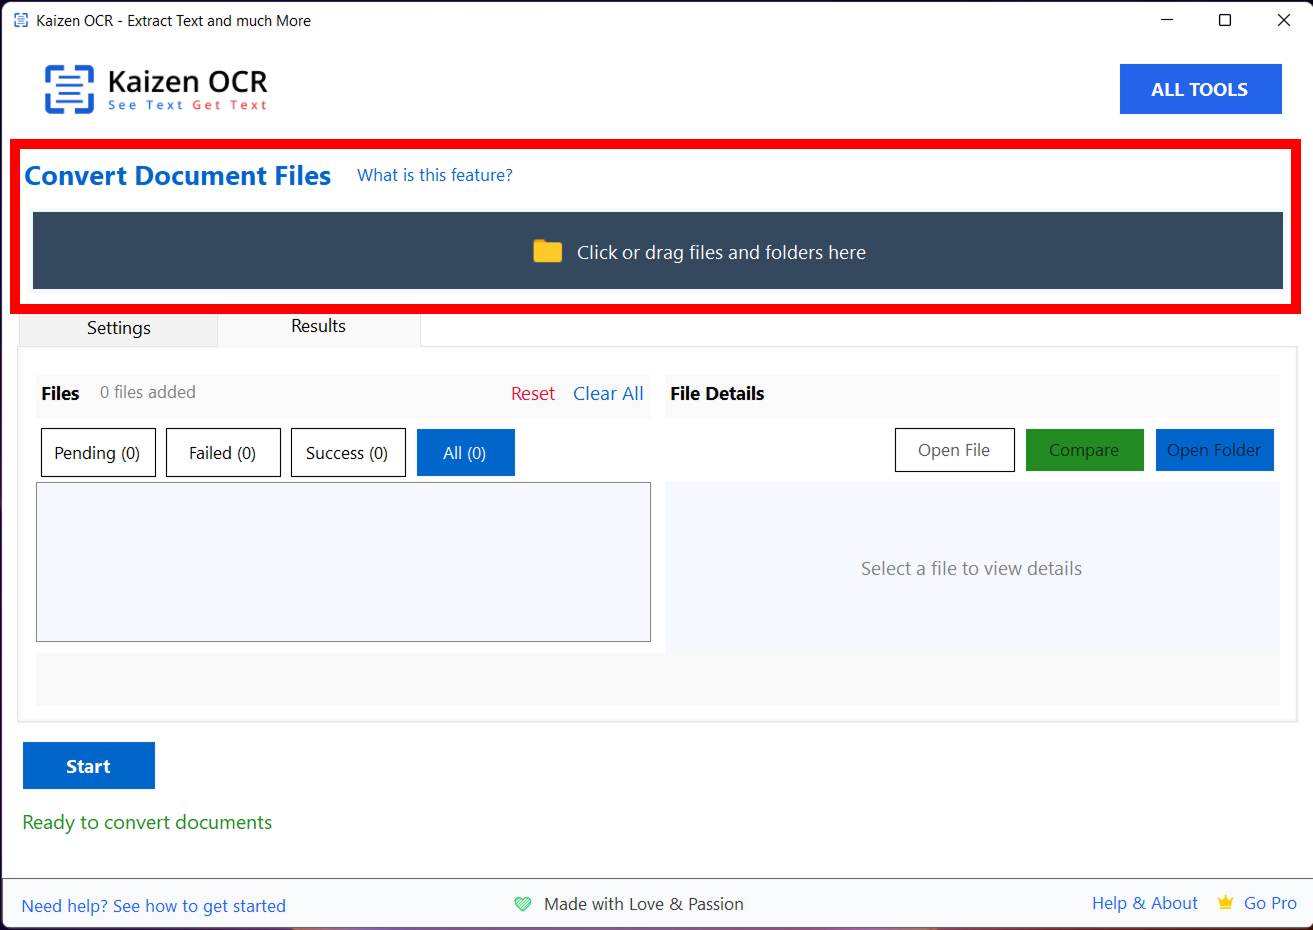Image resolution: width=1313 pixels, height=930 pixels.
Task: Filter files by Pending (0)
Action: click(97, 453)
